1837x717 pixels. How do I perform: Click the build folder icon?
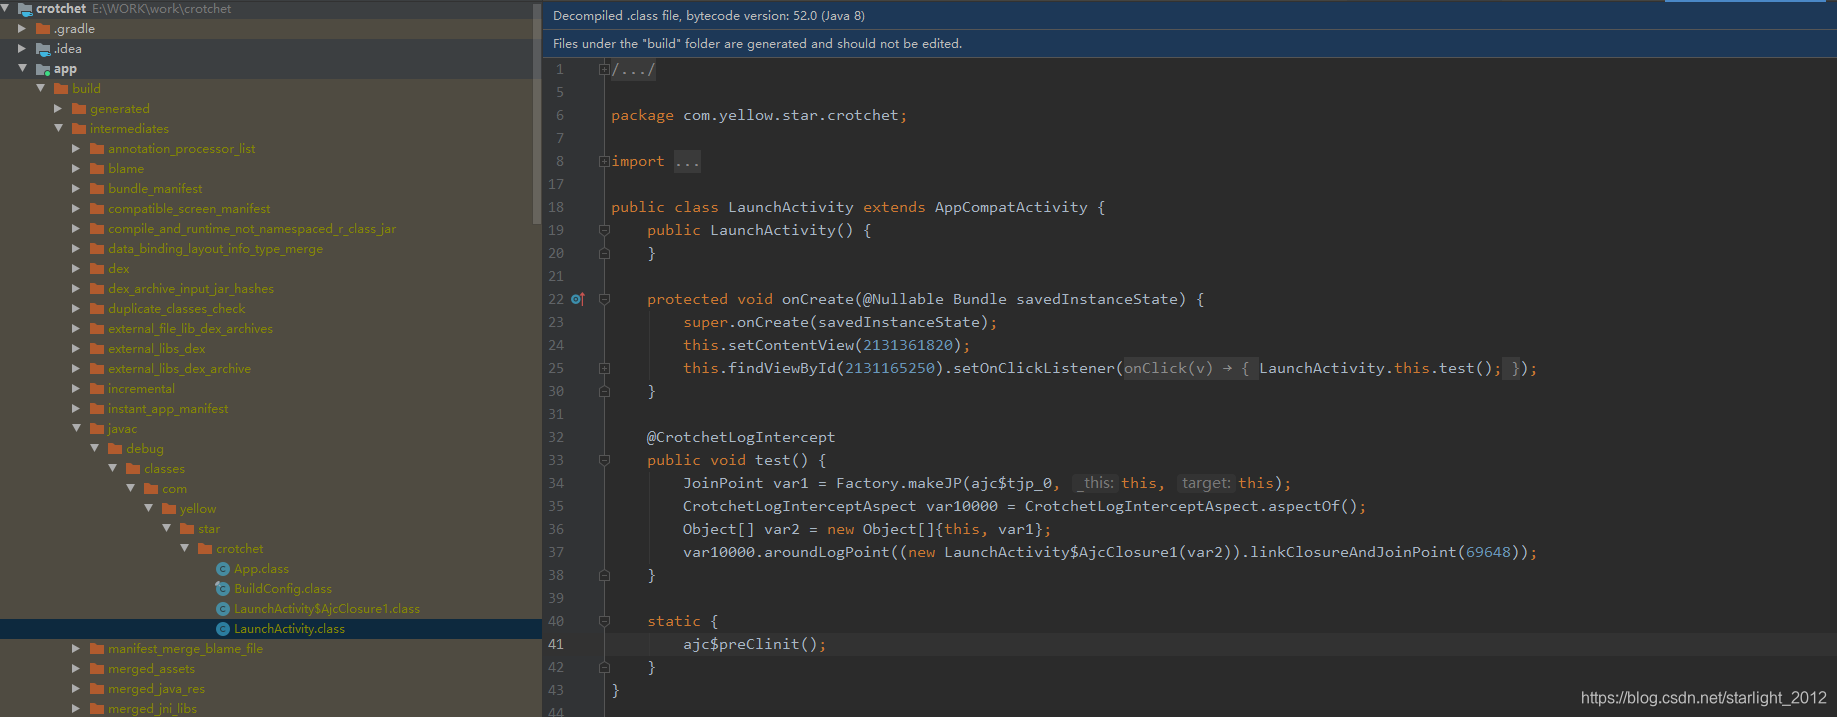pos(61,89)
